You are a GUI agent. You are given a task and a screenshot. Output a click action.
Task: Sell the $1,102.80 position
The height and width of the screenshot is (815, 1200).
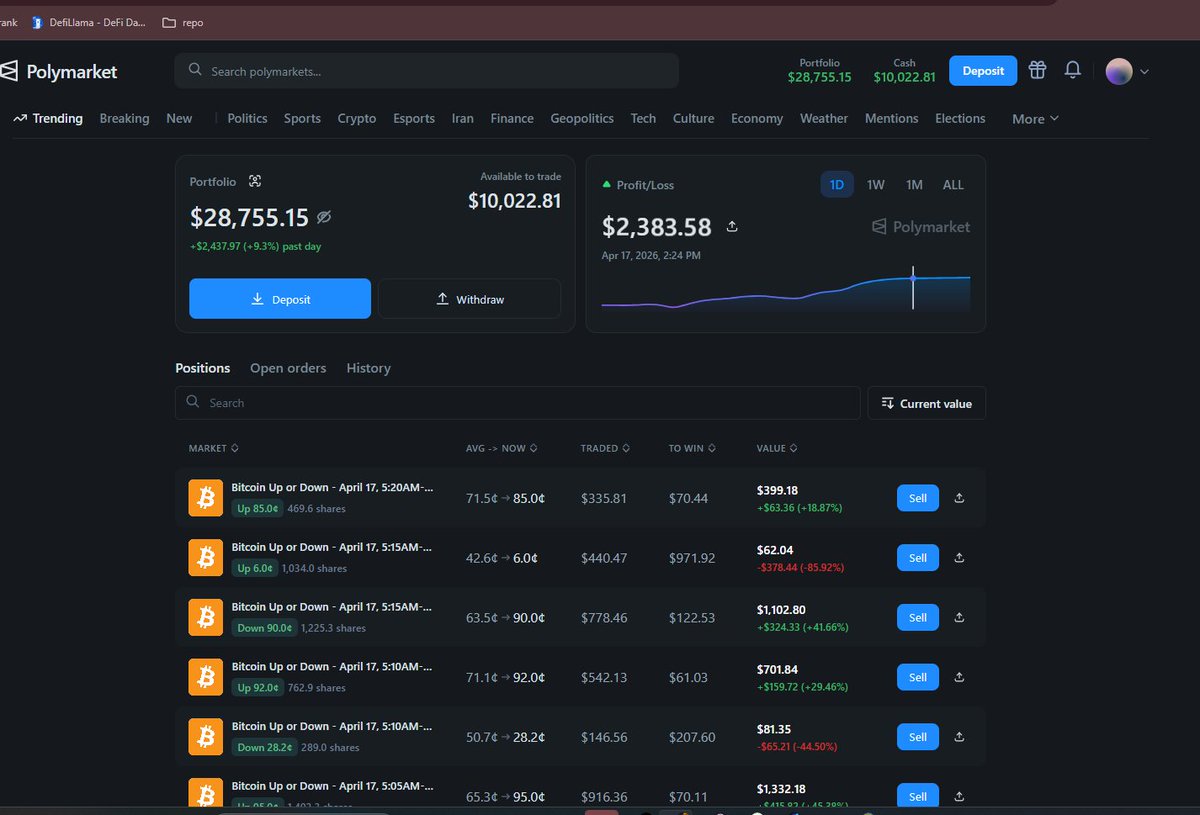click(918, 617)
